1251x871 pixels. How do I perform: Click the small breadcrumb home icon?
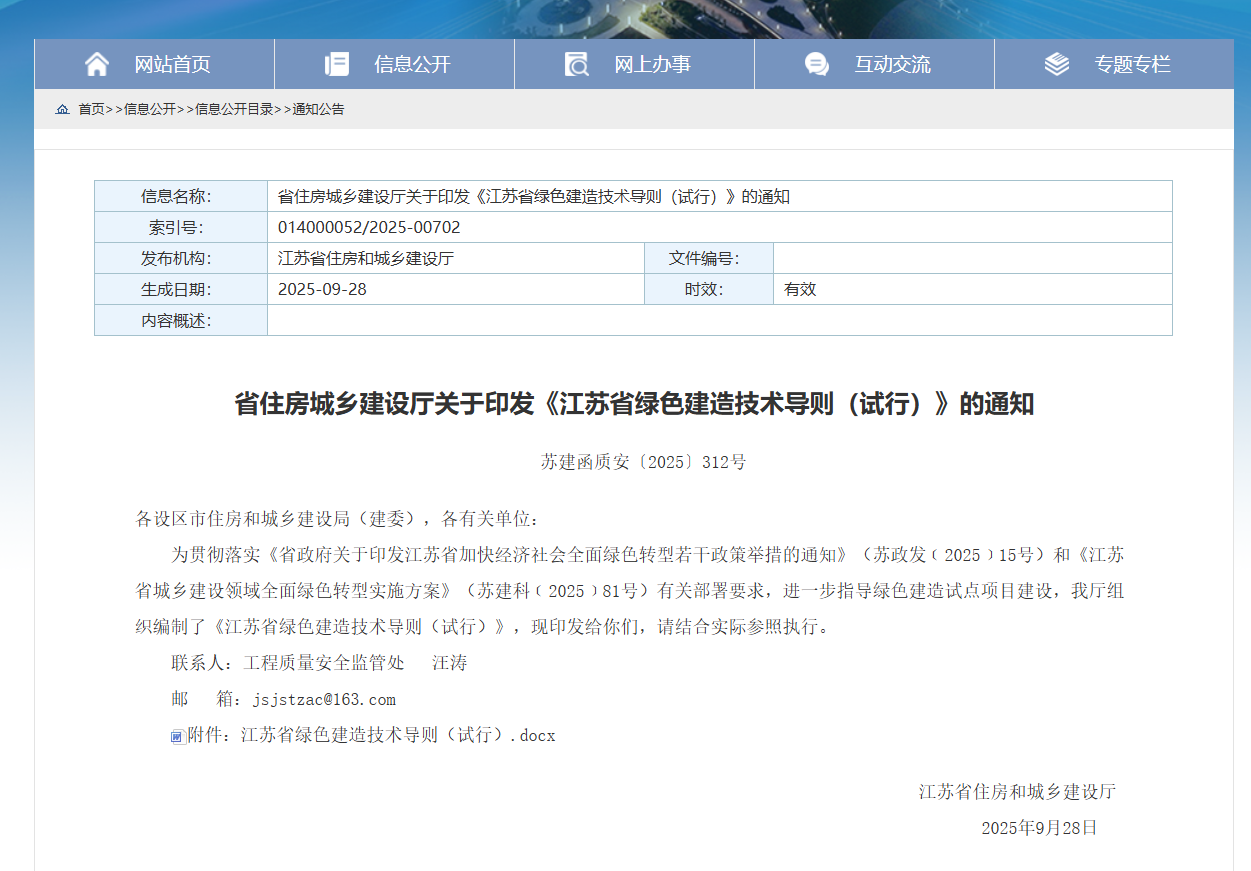[63, 109]
